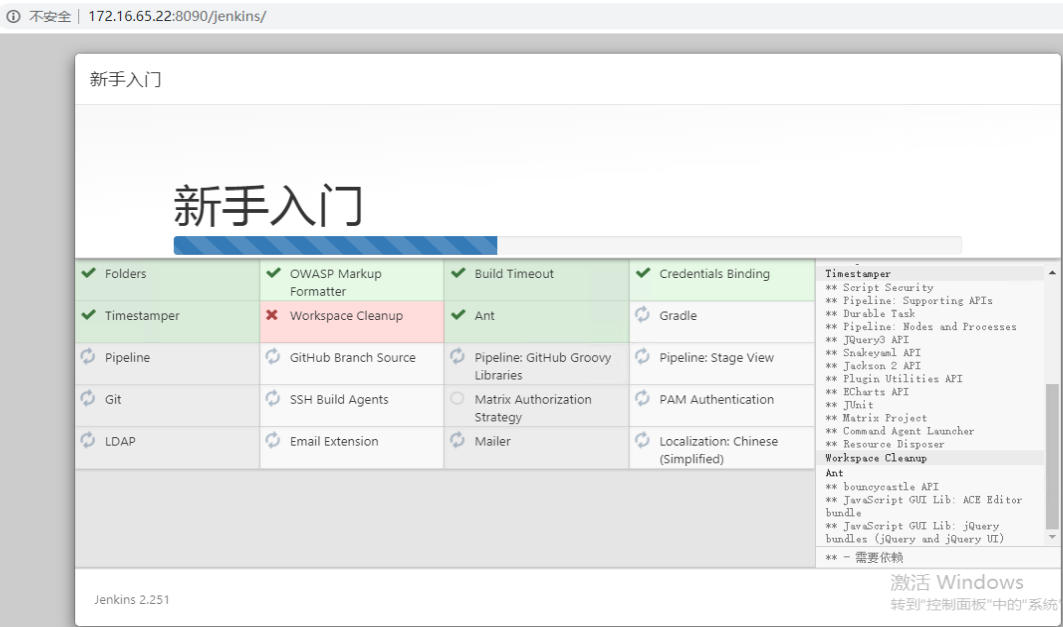Viewport: 1063px width, 627px height.
Task: Click the OWASP Markup Formatter plugin name
Action: click(336, 283)
